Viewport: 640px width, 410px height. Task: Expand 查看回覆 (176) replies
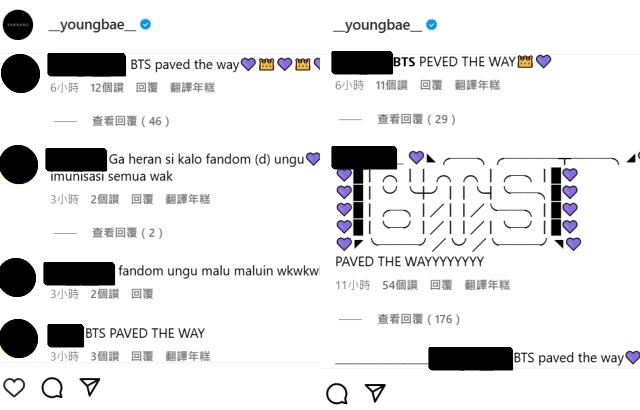pyautogui.click(x=418, y=319)
